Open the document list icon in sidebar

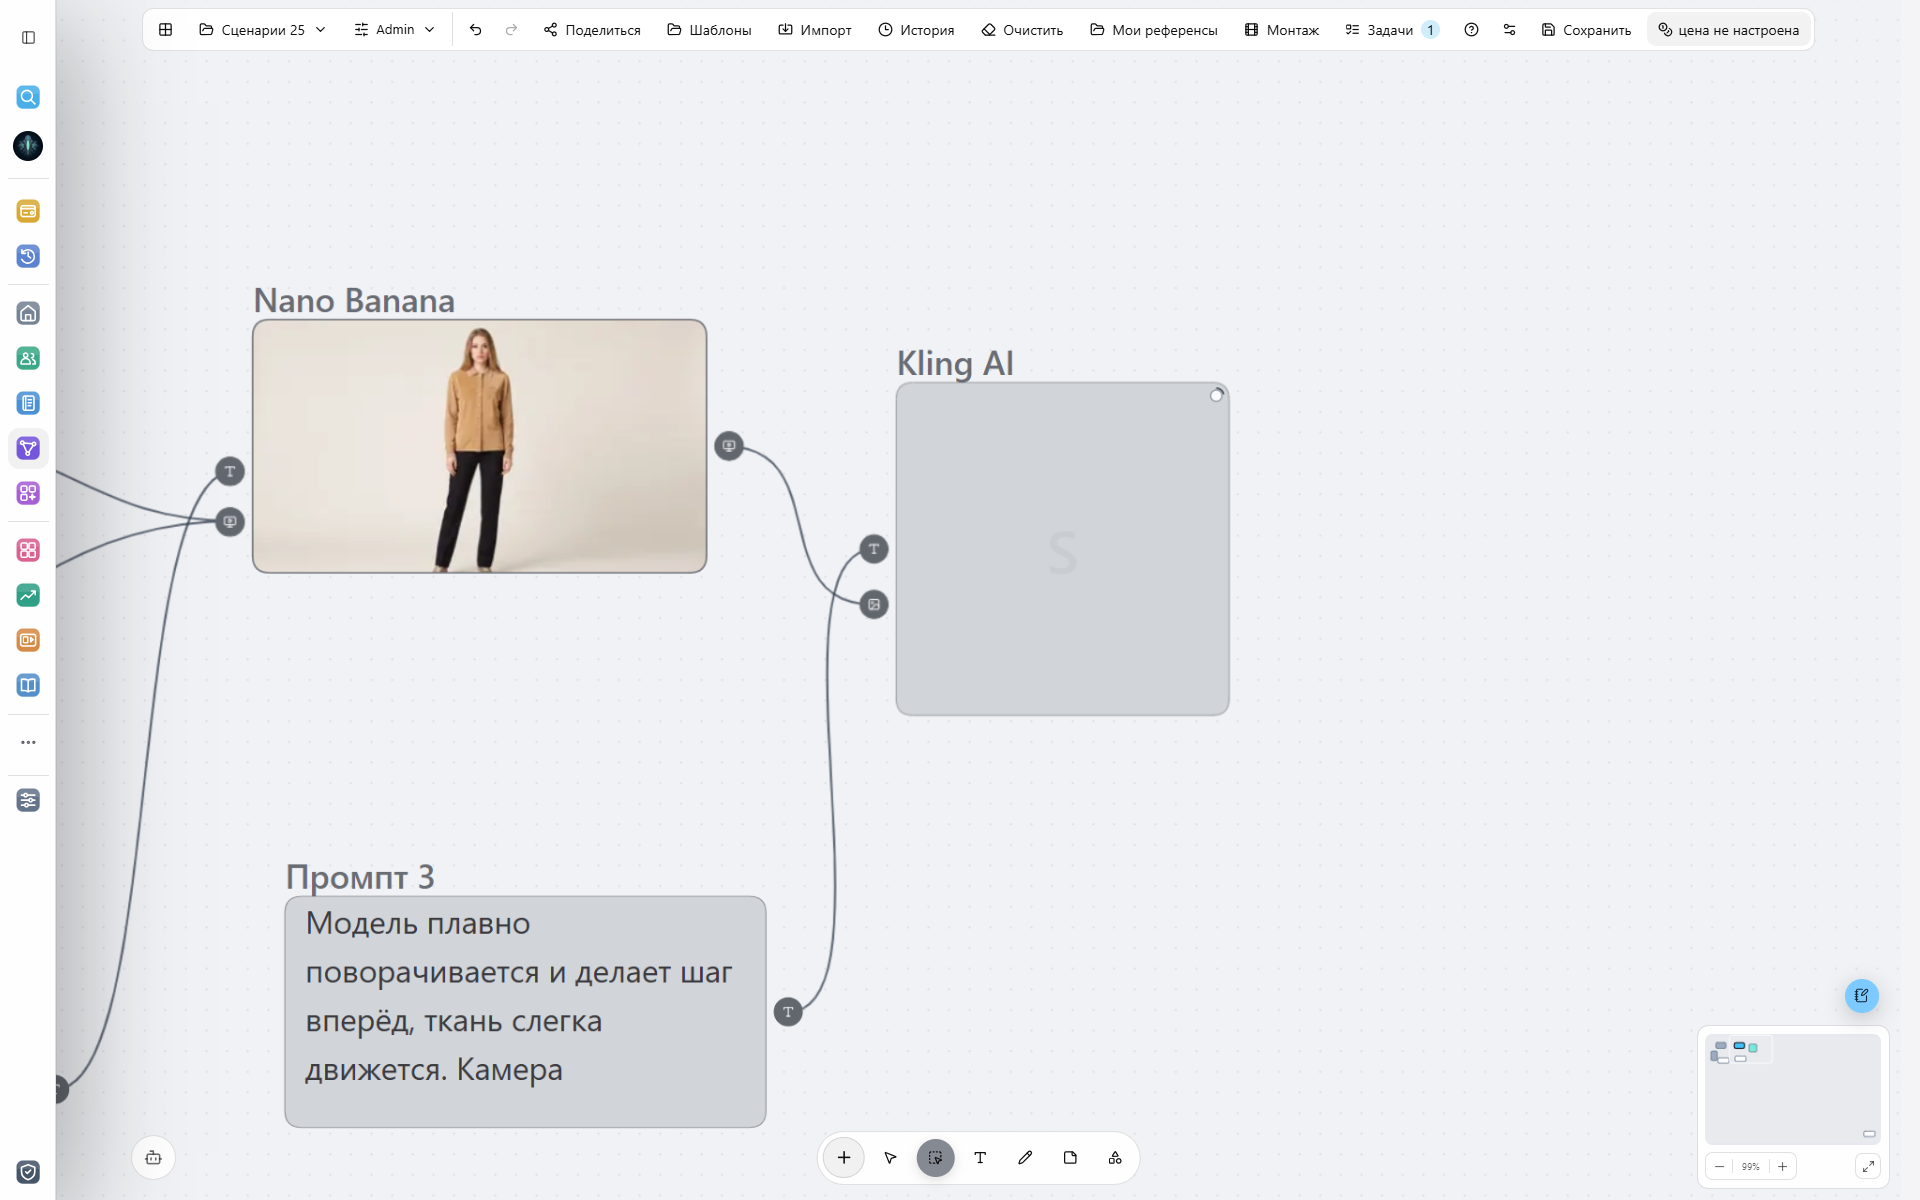[x=28, y=403]
